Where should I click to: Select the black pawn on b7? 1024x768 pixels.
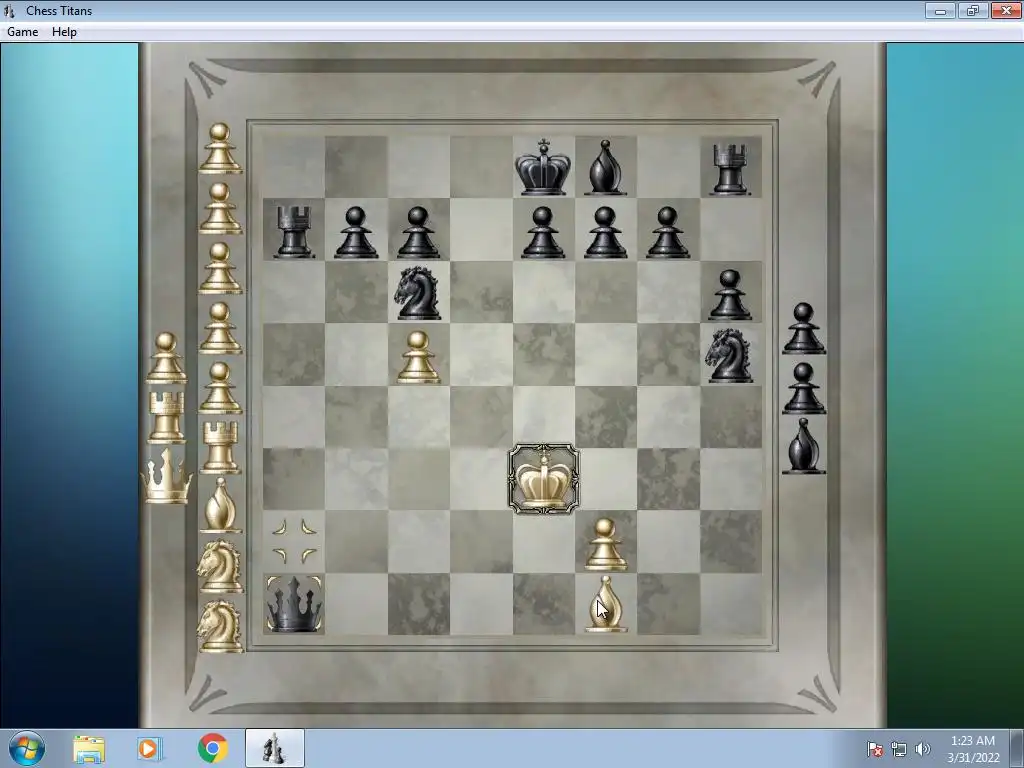[x=356, y=232]
